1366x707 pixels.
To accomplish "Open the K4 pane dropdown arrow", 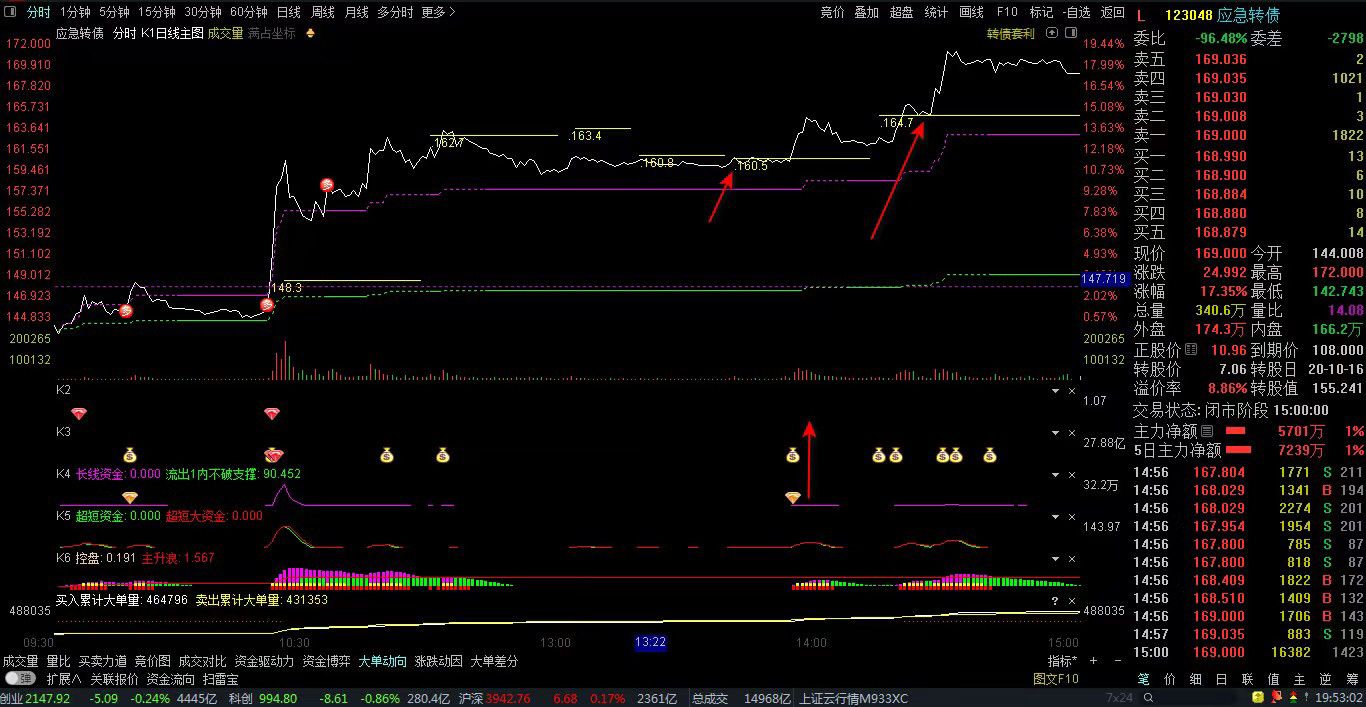I will click(x=1055, y=475).
